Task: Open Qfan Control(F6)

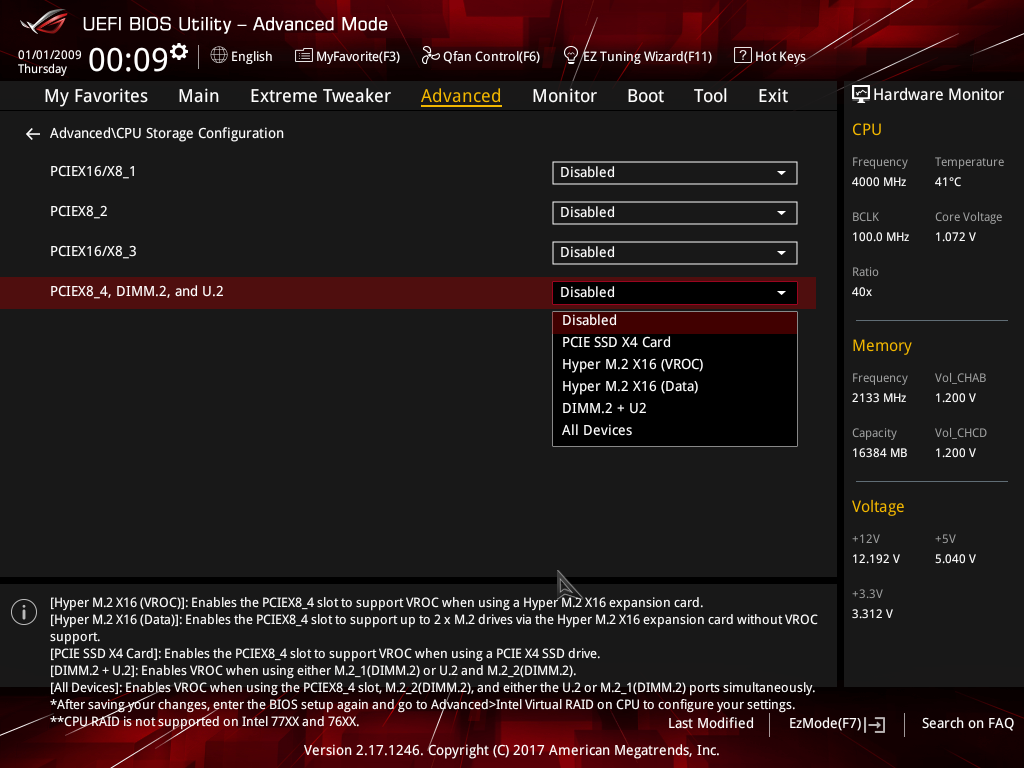Action: tap(481, 56)
